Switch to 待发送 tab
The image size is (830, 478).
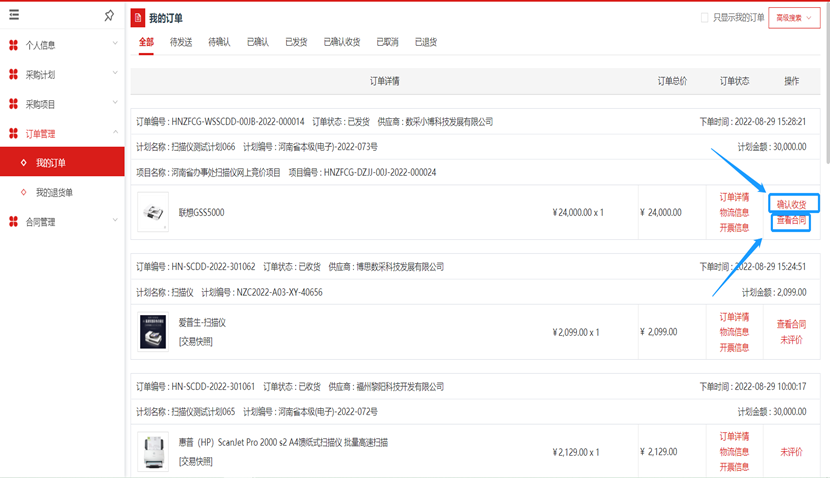click(181, 42)
